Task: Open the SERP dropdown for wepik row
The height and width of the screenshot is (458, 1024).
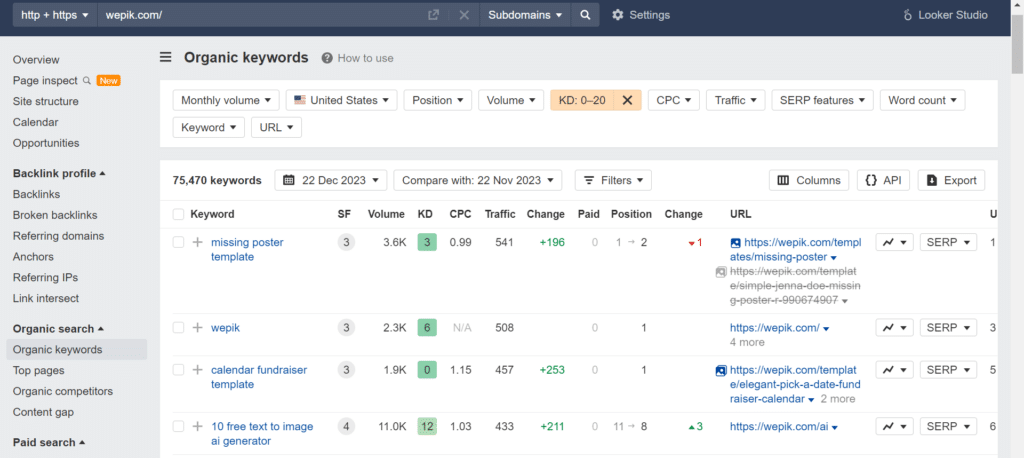Action: pyautogui.click(x=948, y=328)
